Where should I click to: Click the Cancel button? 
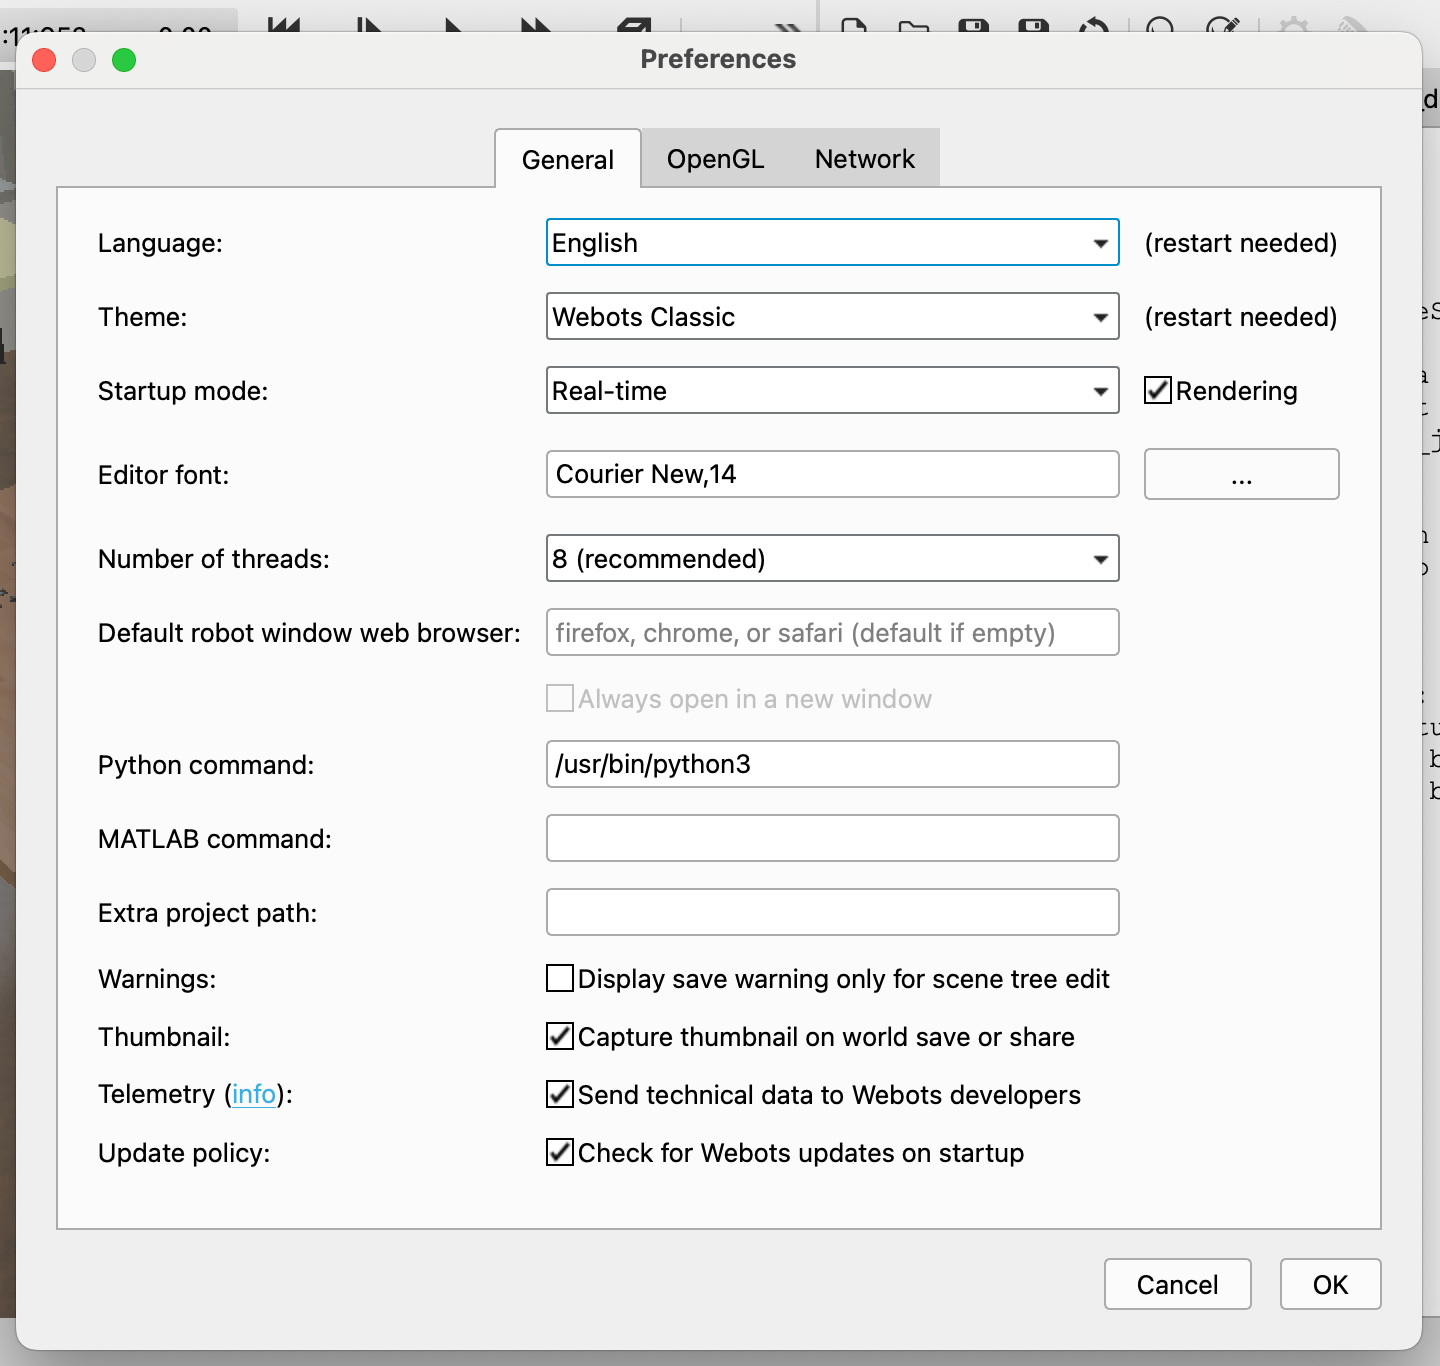[x=1177, y=1284]
